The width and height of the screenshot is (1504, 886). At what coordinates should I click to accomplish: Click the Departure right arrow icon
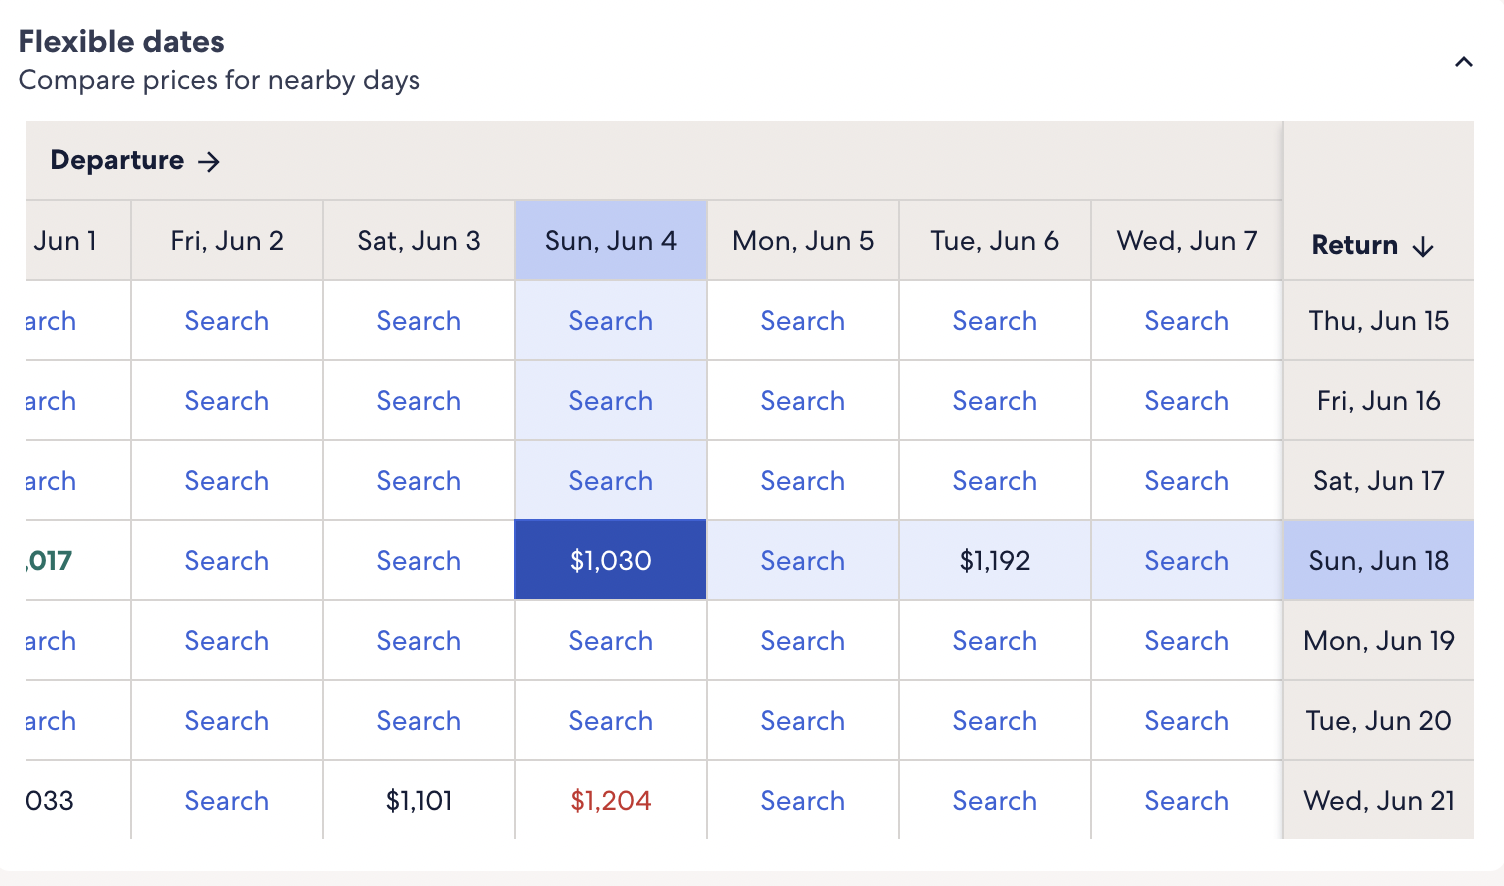(208, 162)
